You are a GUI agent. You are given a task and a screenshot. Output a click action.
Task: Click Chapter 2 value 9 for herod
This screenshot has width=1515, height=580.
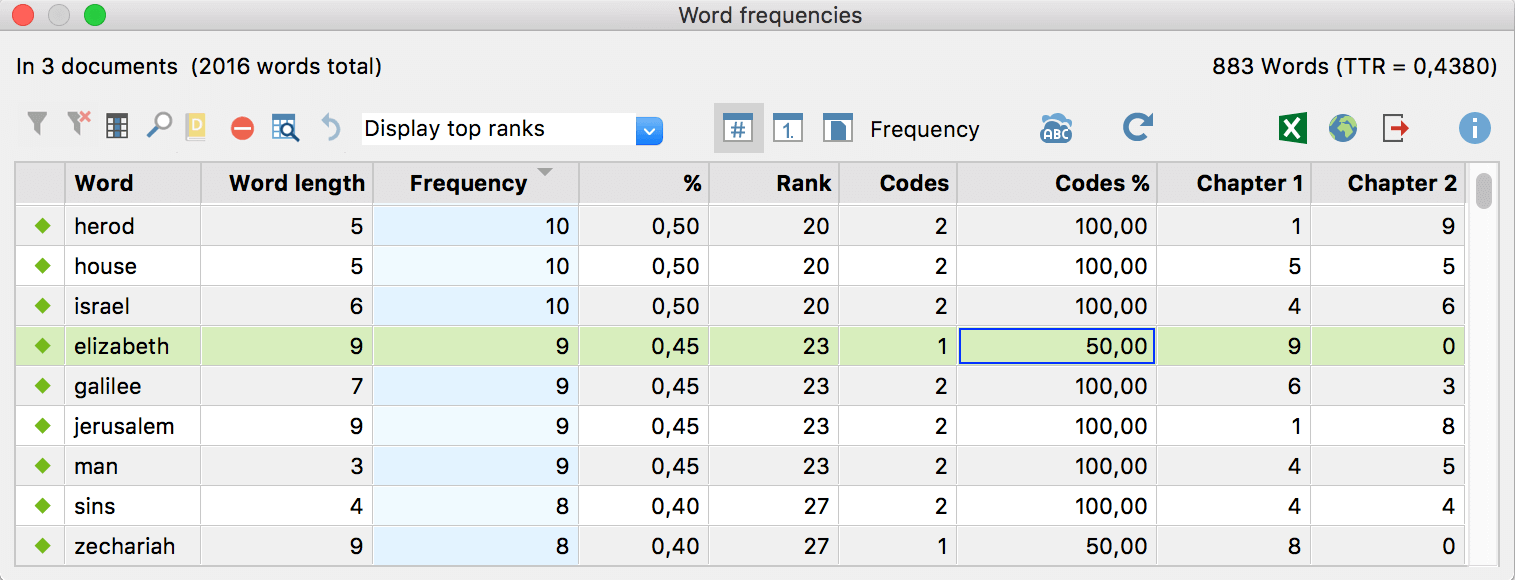pos(1388,226)
